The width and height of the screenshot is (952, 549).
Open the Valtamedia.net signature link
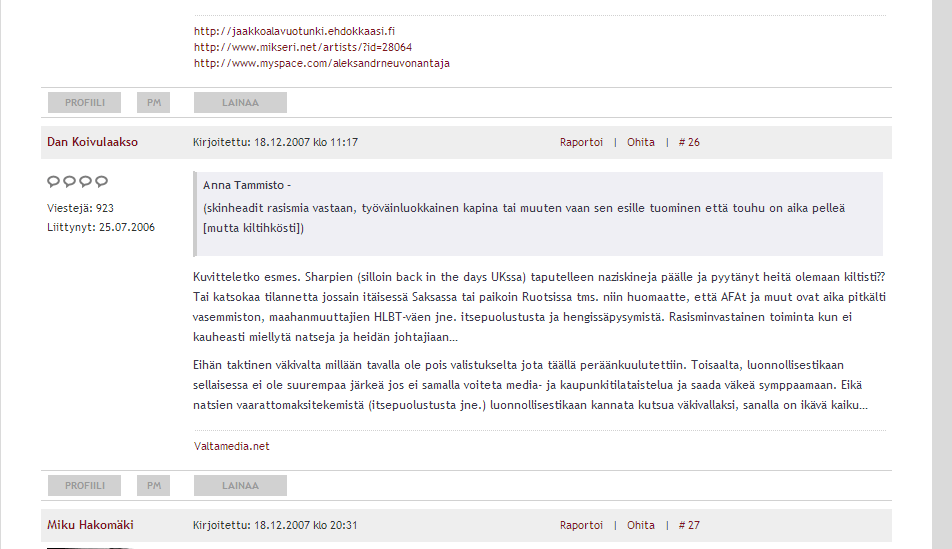click(231, 446)
